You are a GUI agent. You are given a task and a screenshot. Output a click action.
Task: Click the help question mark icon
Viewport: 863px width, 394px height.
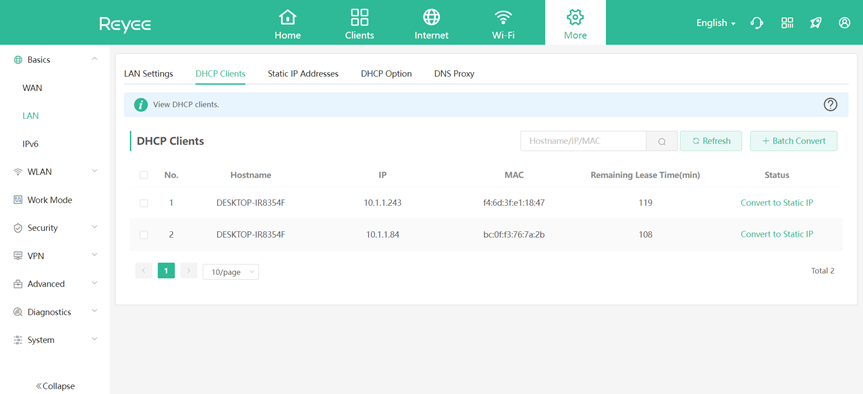pyautogui.click(x=830, y=105)
